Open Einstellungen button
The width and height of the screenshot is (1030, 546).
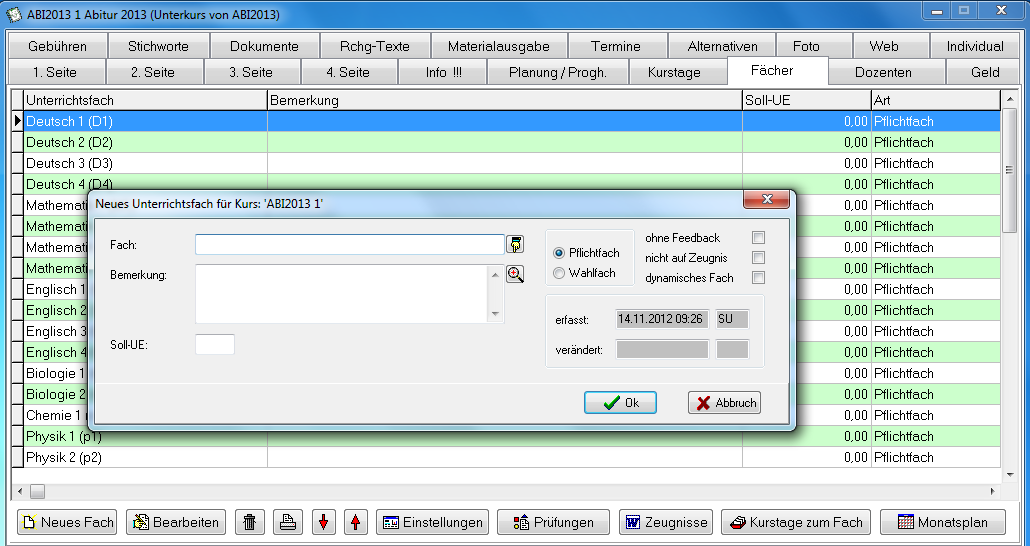pyautogui.click(x=433, y=522)
